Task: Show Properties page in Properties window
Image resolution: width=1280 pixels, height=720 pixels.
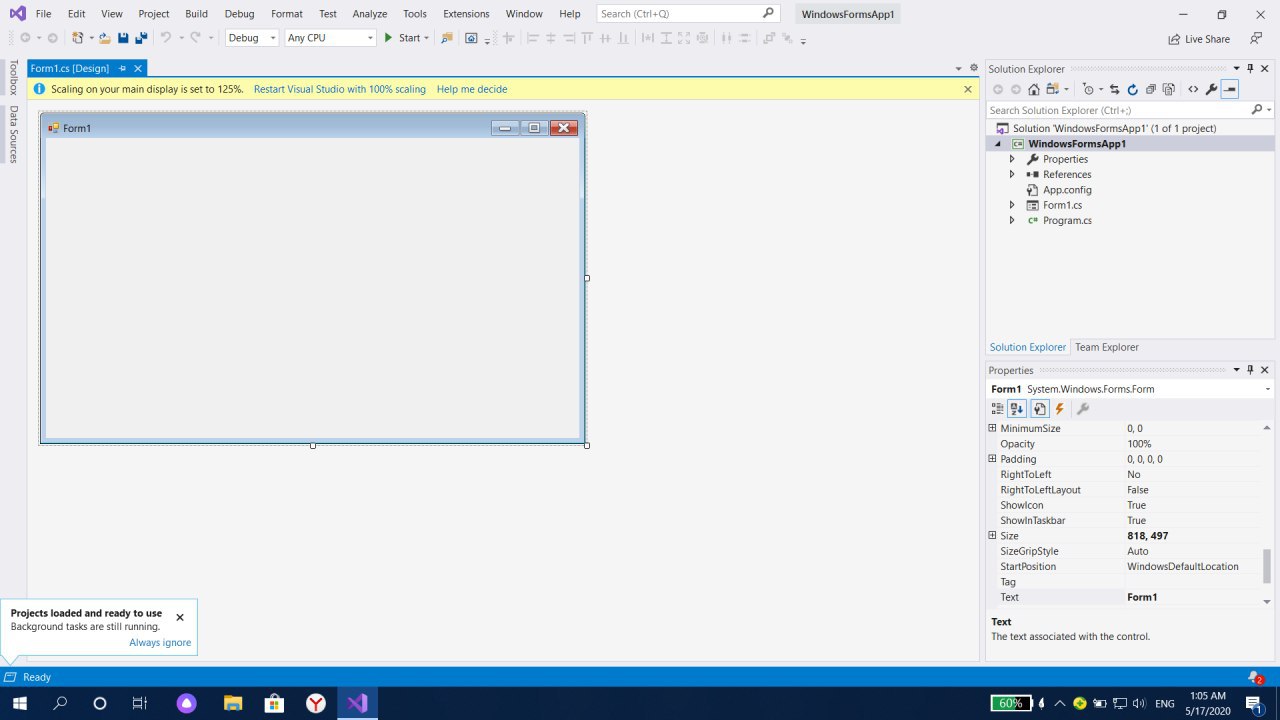Action: tap(1040, 408)
